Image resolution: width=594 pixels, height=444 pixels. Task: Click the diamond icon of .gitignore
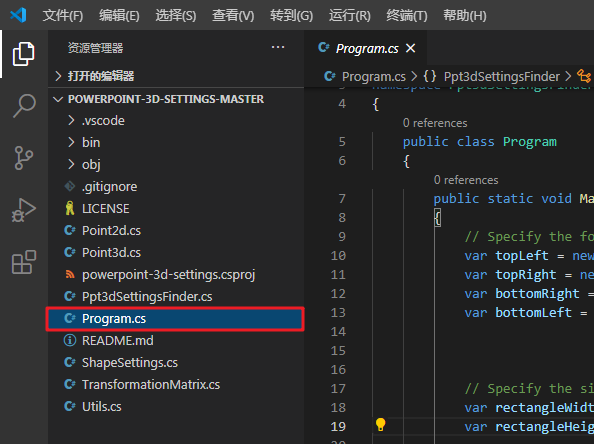70,186
